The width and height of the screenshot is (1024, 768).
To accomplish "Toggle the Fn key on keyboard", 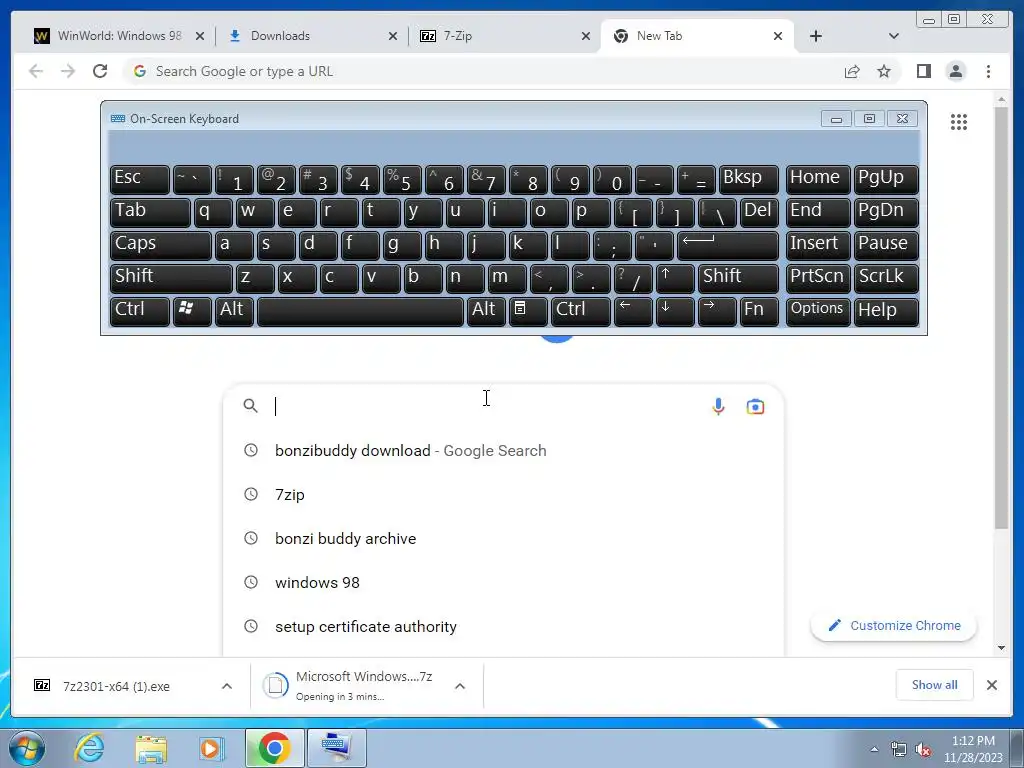I will pos(759,312).
